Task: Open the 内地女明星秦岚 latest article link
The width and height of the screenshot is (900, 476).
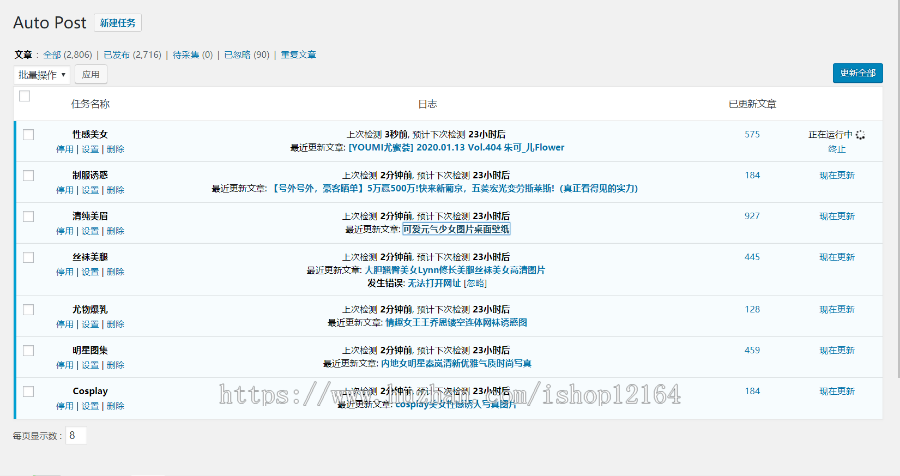Action: [456, 363]
